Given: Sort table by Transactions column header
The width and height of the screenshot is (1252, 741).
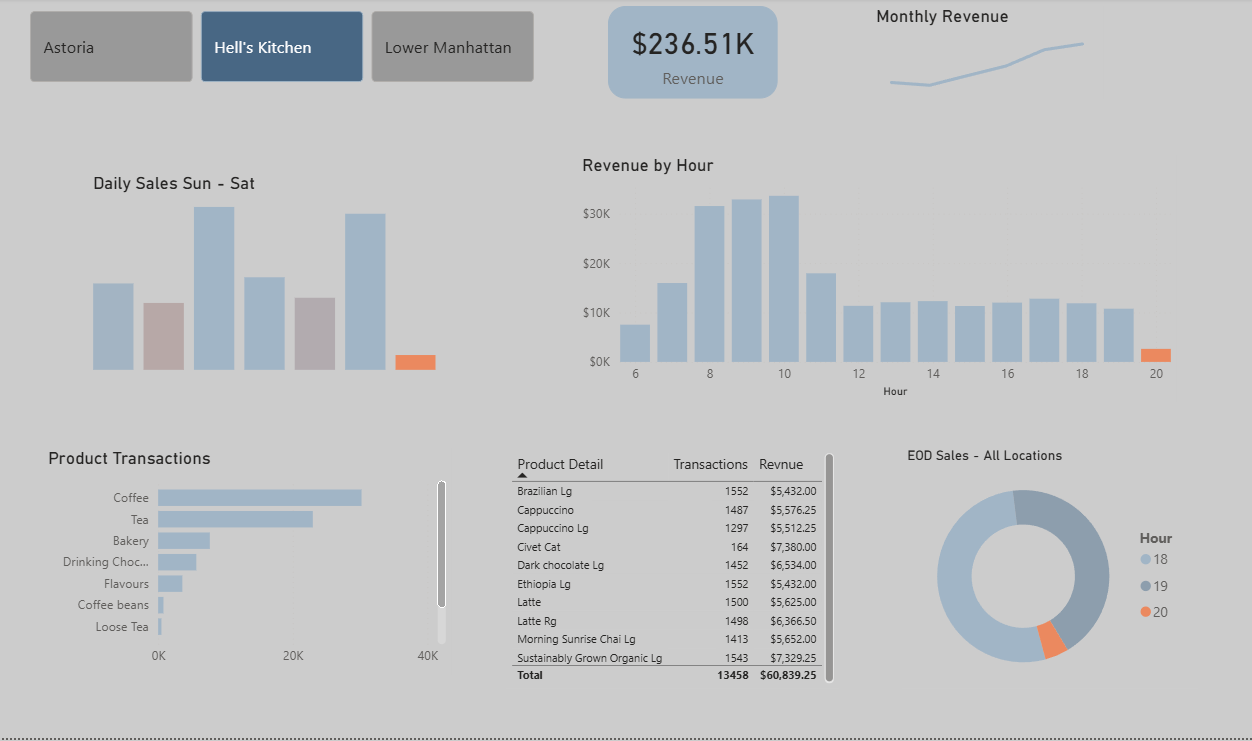Looking at the screenshot, I should pos(710,464).
